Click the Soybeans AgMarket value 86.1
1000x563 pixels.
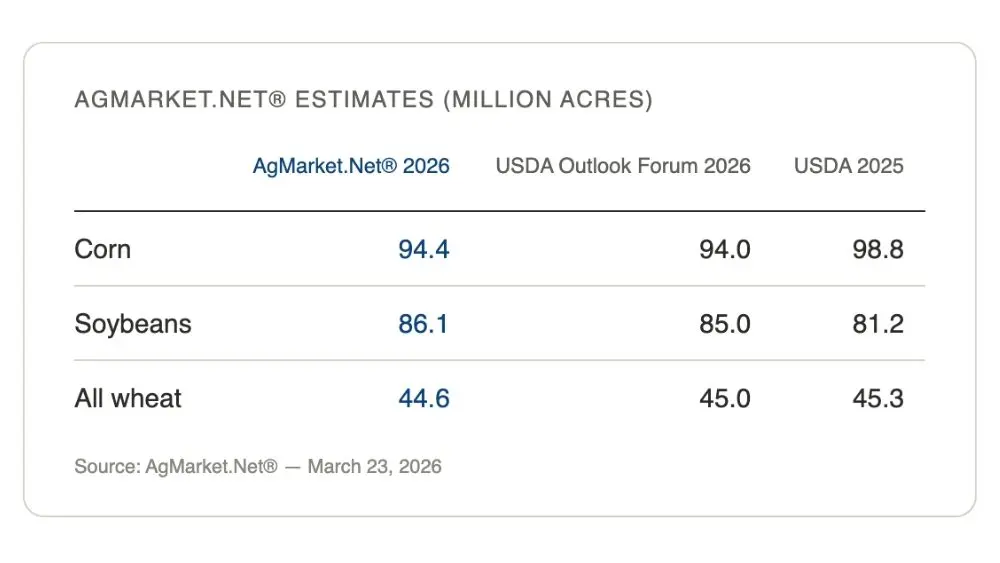pyautogui.click(x=424, y=324)
